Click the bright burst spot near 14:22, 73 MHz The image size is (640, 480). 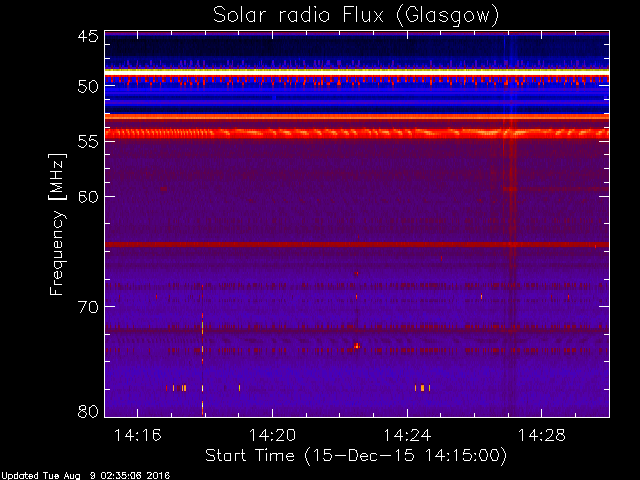click(357, 346)
